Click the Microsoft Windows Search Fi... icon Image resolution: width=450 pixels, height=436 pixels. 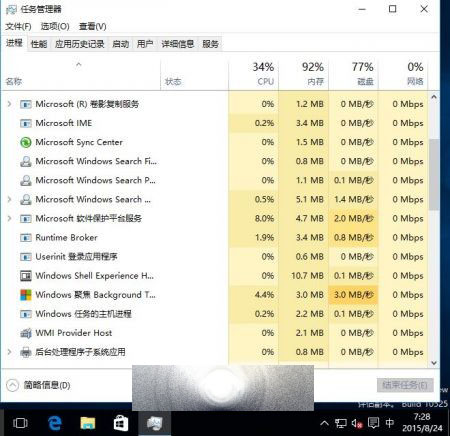pyautogui.click(x=26, y=161)
